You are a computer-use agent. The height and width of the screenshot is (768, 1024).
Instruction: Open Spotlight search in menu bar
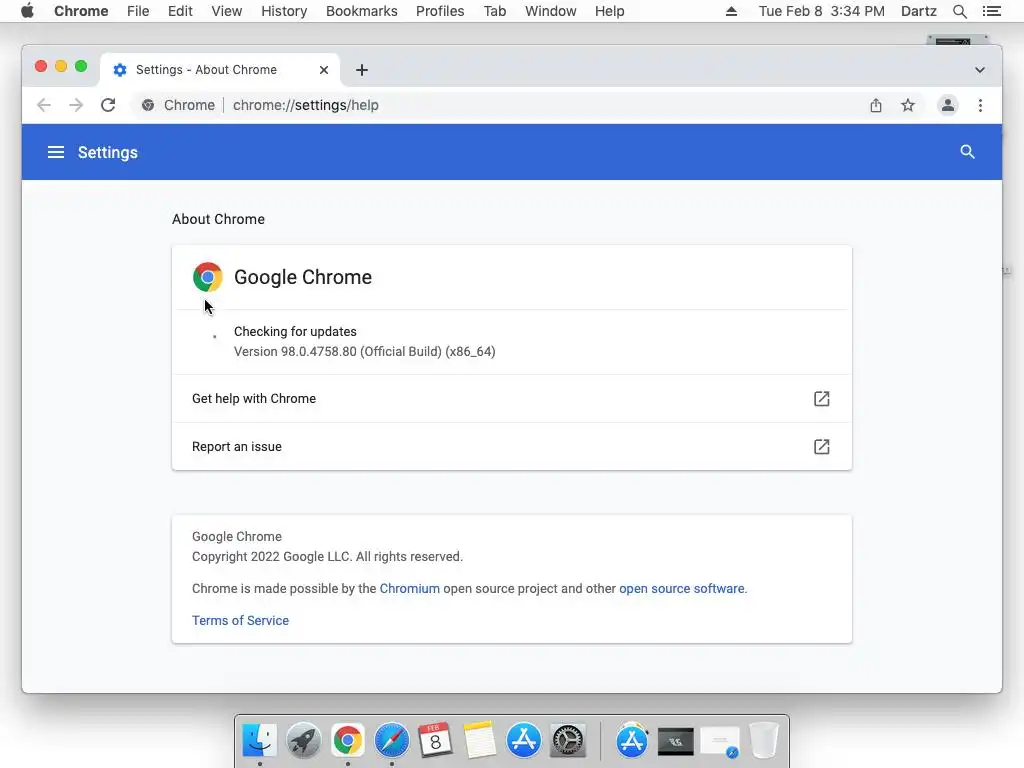959,11
